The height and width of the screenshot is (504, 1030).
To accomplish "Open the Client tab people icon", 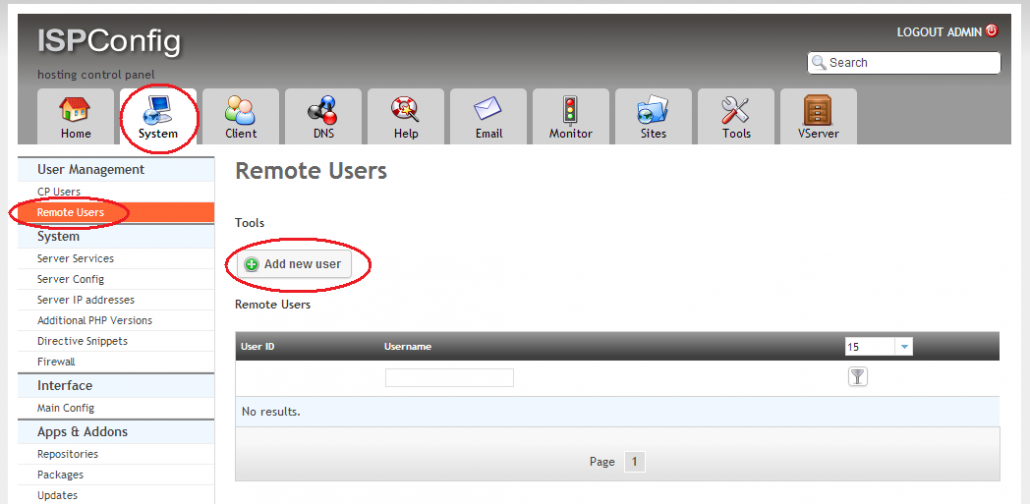I will click(240, 109).
